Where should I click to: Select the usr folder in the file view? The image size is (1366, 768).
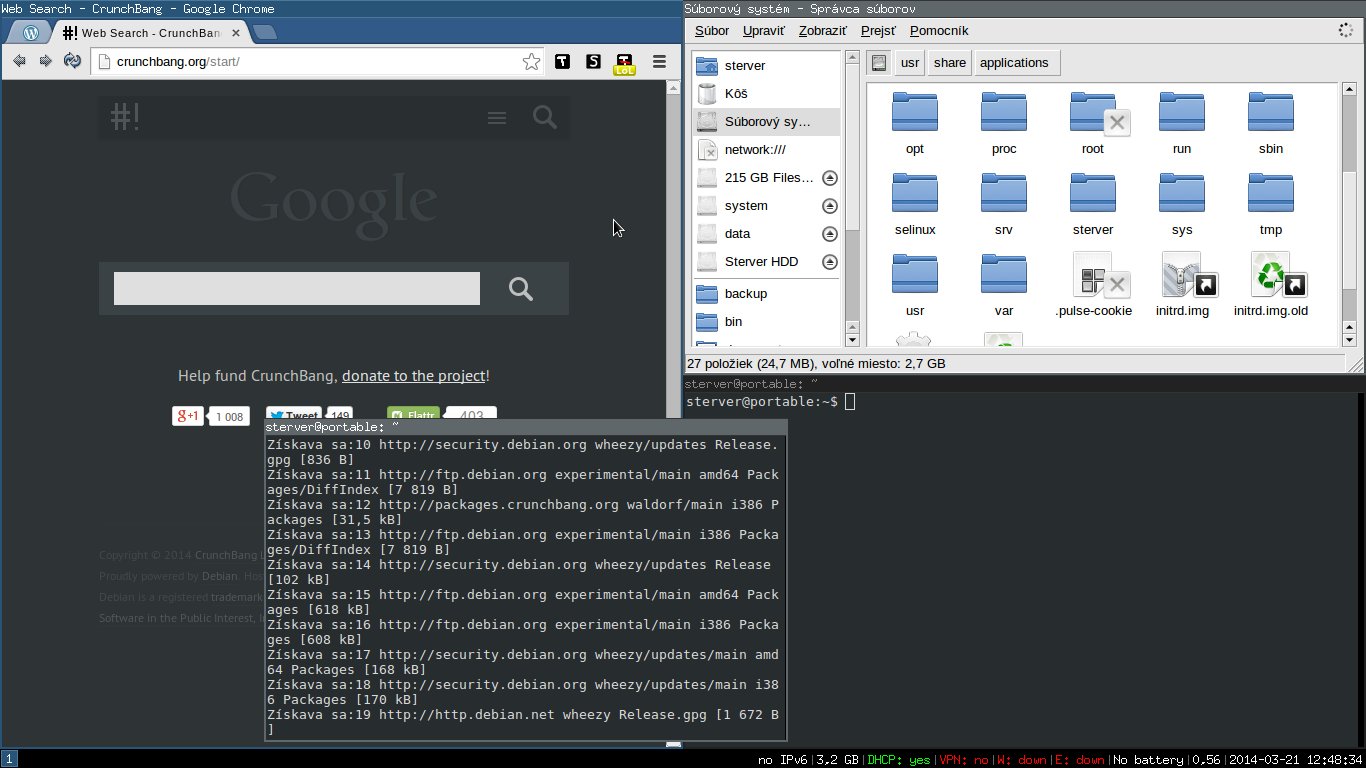coord(915,275)
